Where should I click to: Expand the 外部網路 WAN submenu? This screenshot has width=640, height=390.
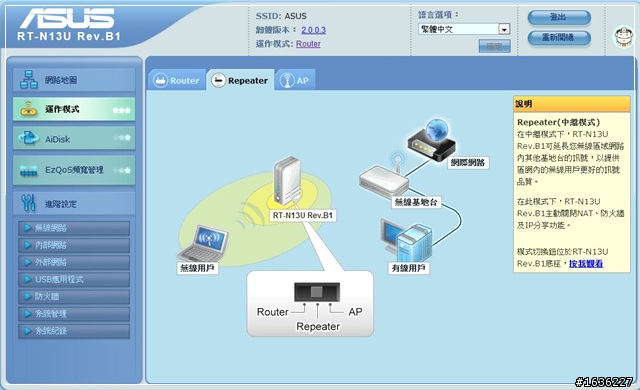(x=74, y=262)
